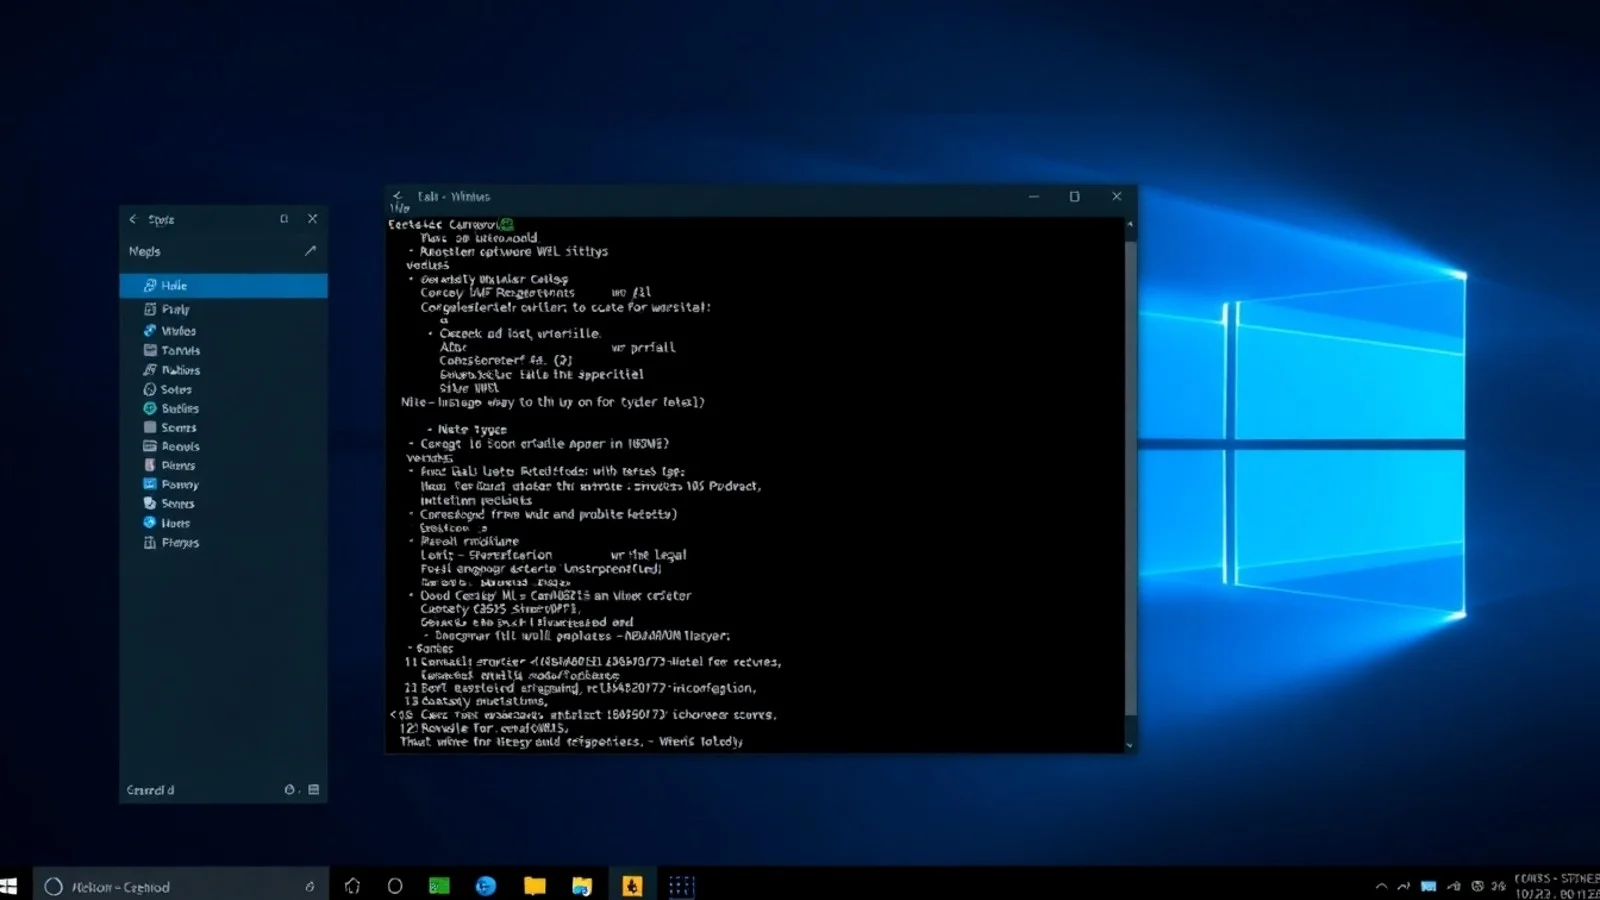Click the icon beside Sotes in sidebar
This screenshot has height=900, width=1600.
pos(150,389)
